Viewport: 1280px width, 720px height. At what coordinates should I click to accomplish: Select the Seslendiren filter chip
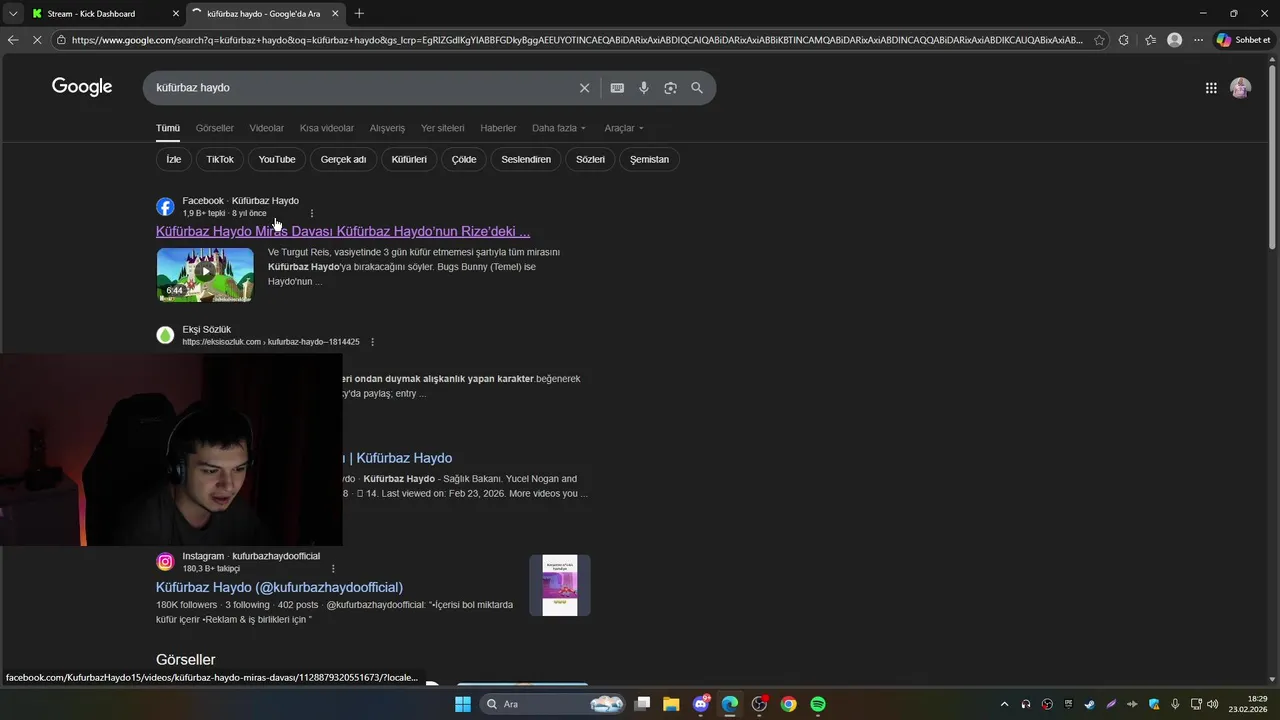point(526,159)
